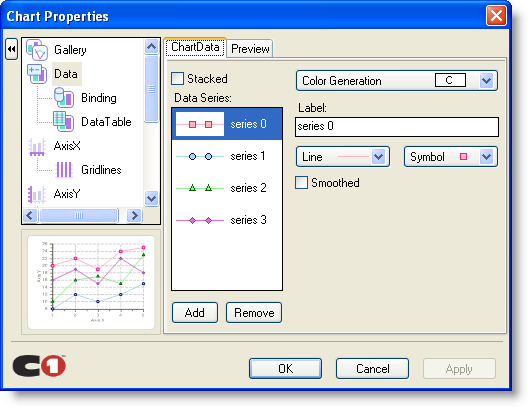Click the Add series button
528x407 pixels.
(195, 313)
